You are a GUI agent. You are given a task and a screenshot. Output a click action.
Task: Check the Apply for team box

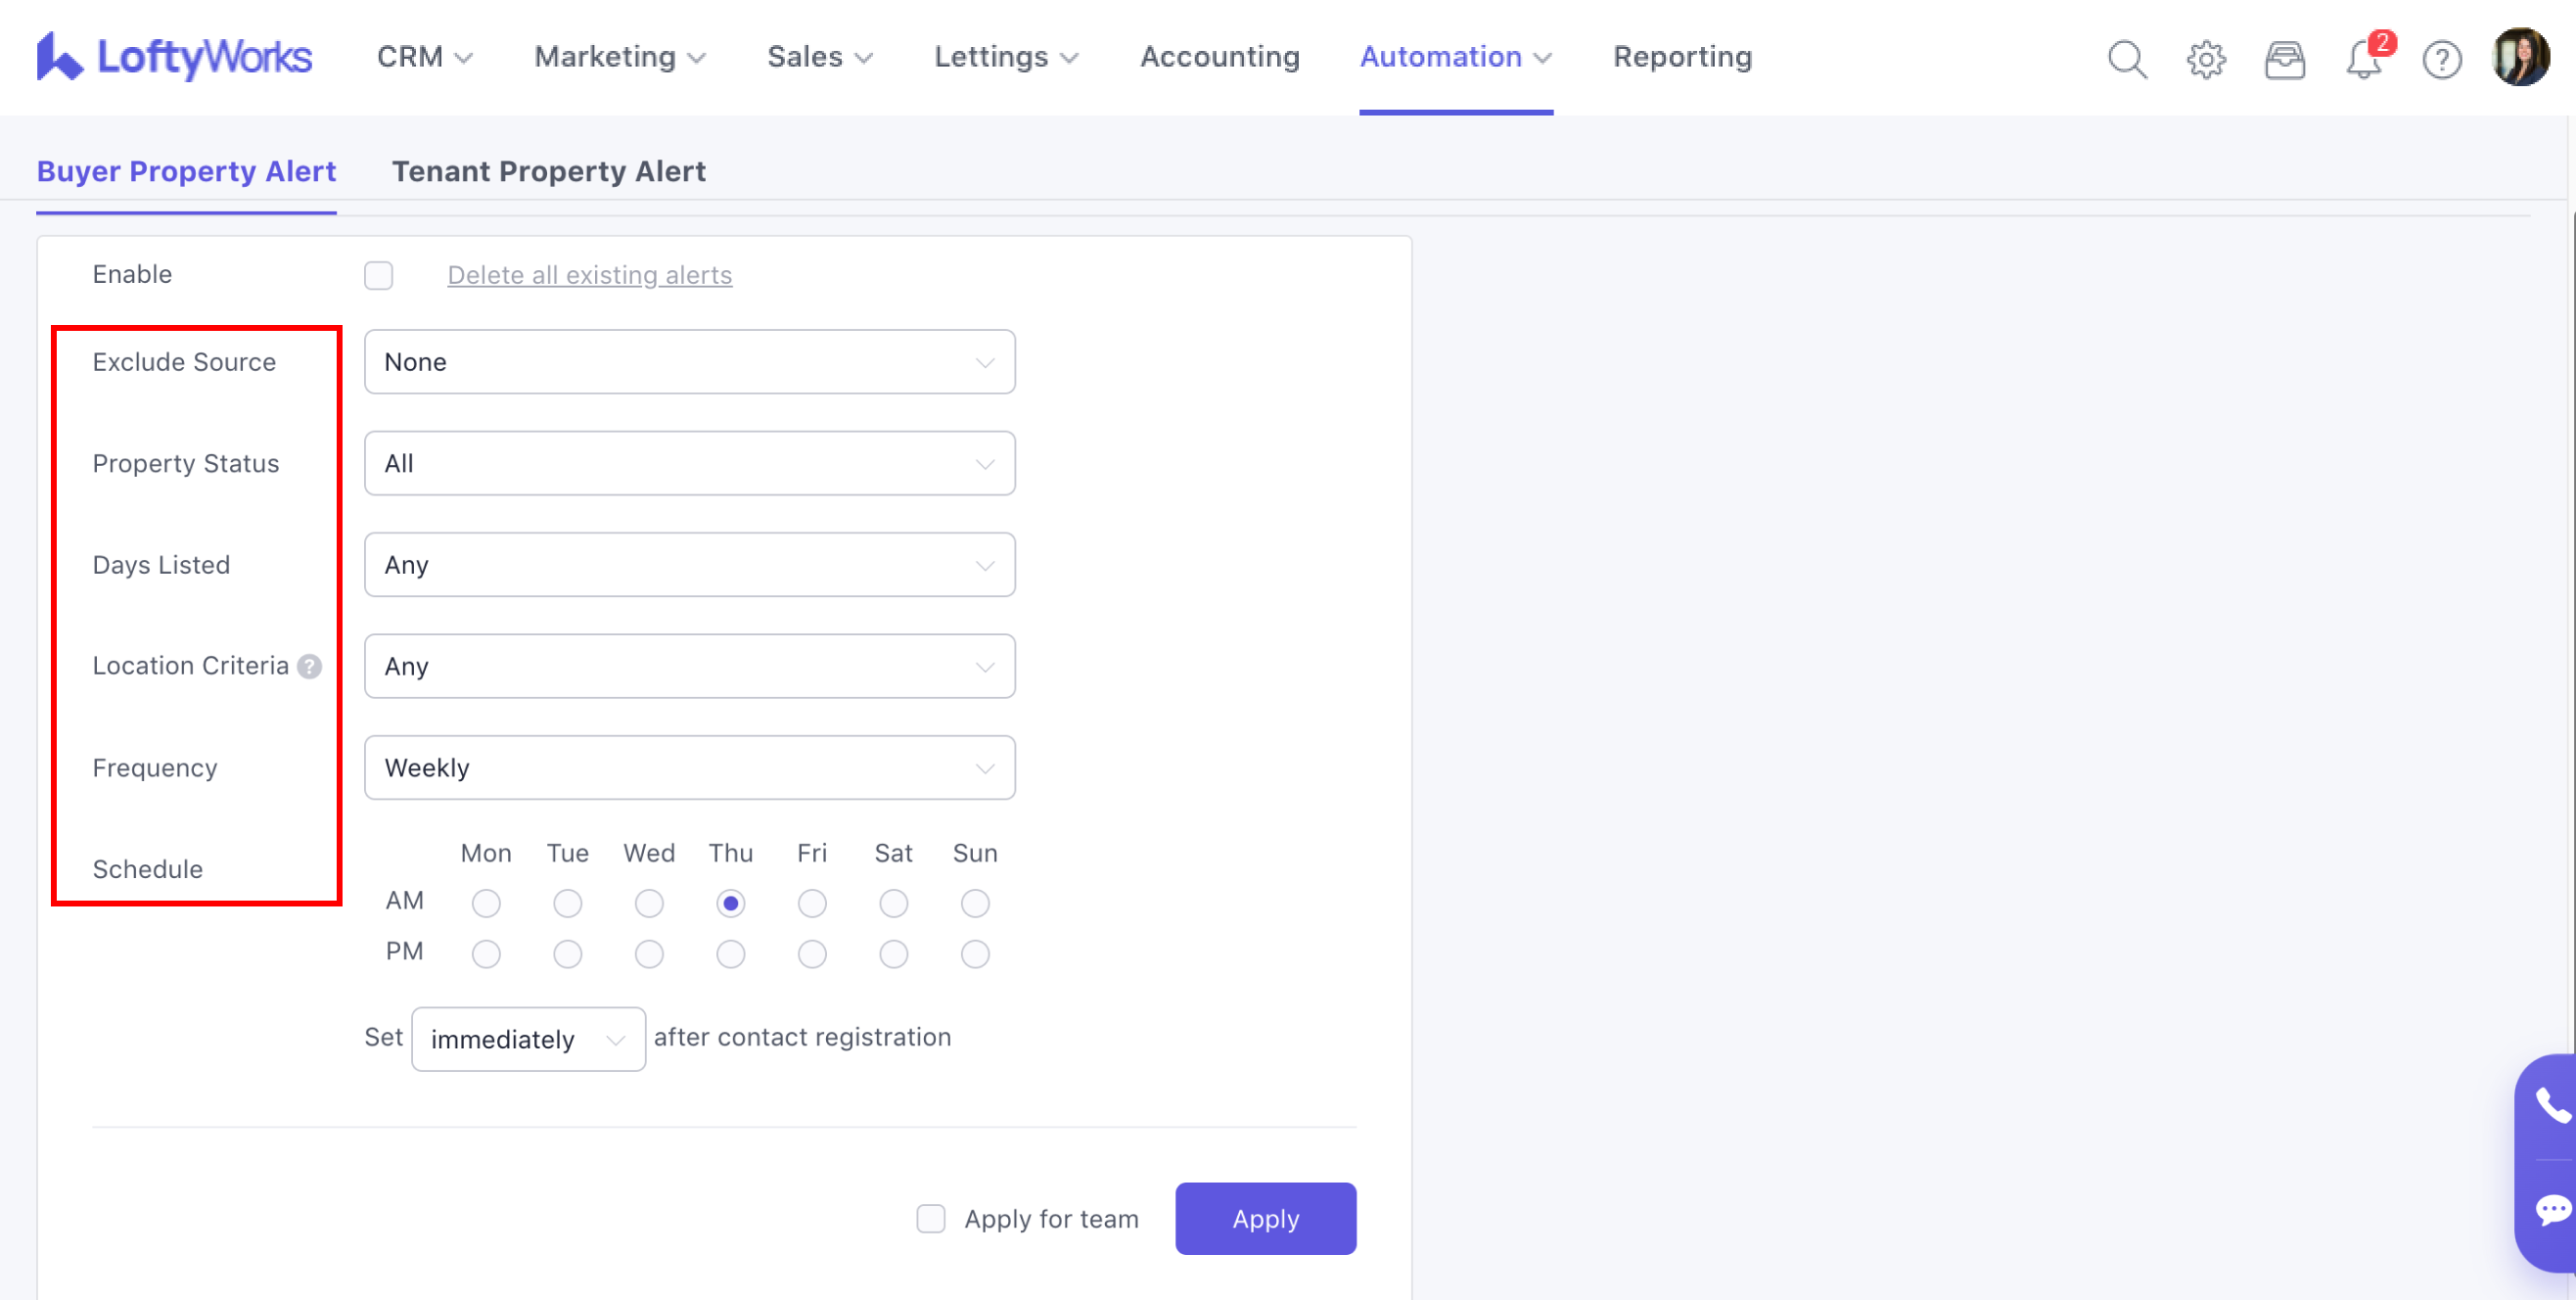tap(930, 1218)
